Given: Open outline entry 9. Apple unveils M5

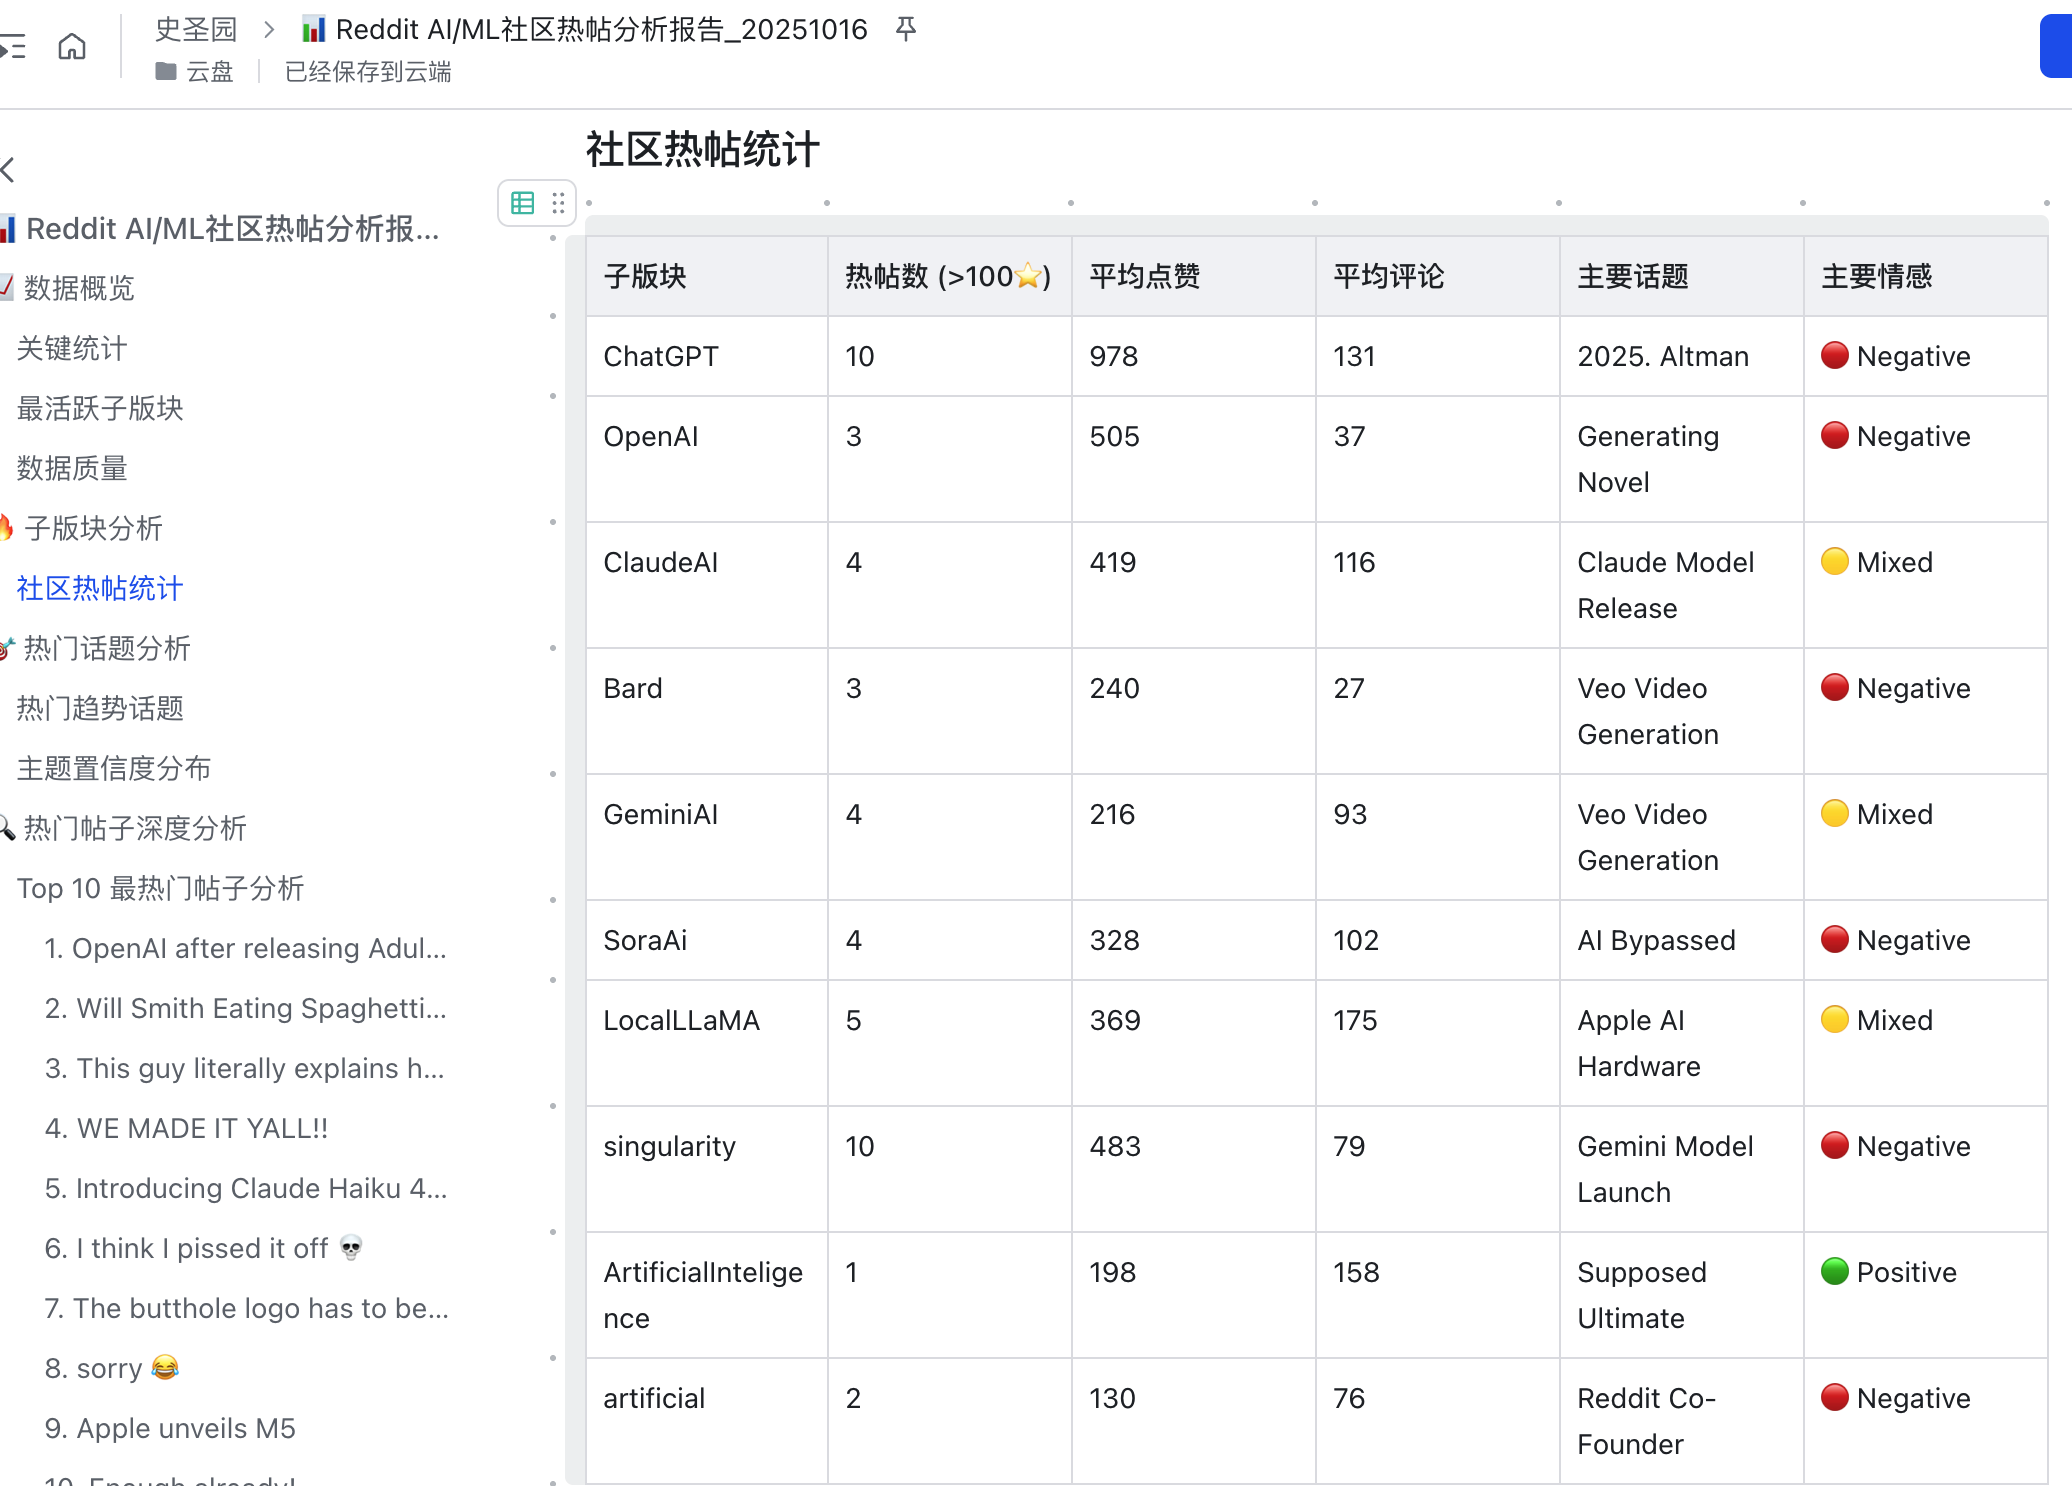Looking at the screenshot, I should point(170,1428).
